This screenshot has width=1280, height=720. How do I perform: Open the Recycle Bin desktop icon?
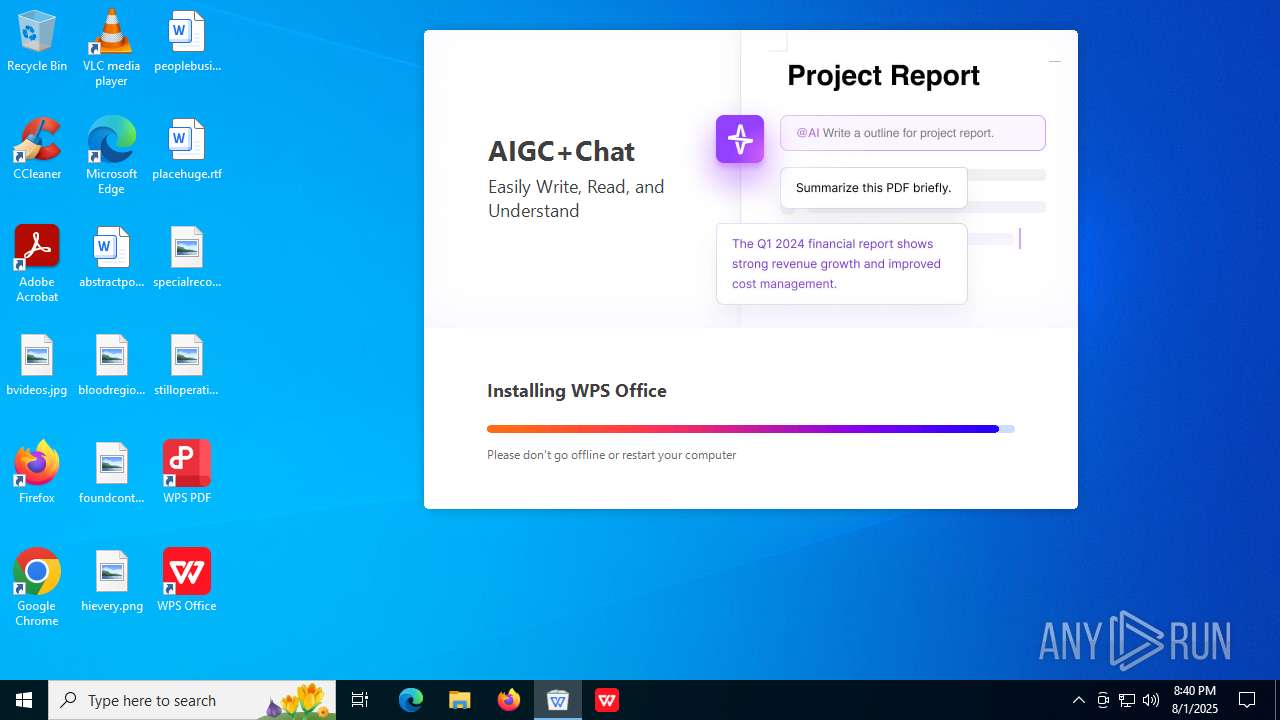click(x=37, y=41)
